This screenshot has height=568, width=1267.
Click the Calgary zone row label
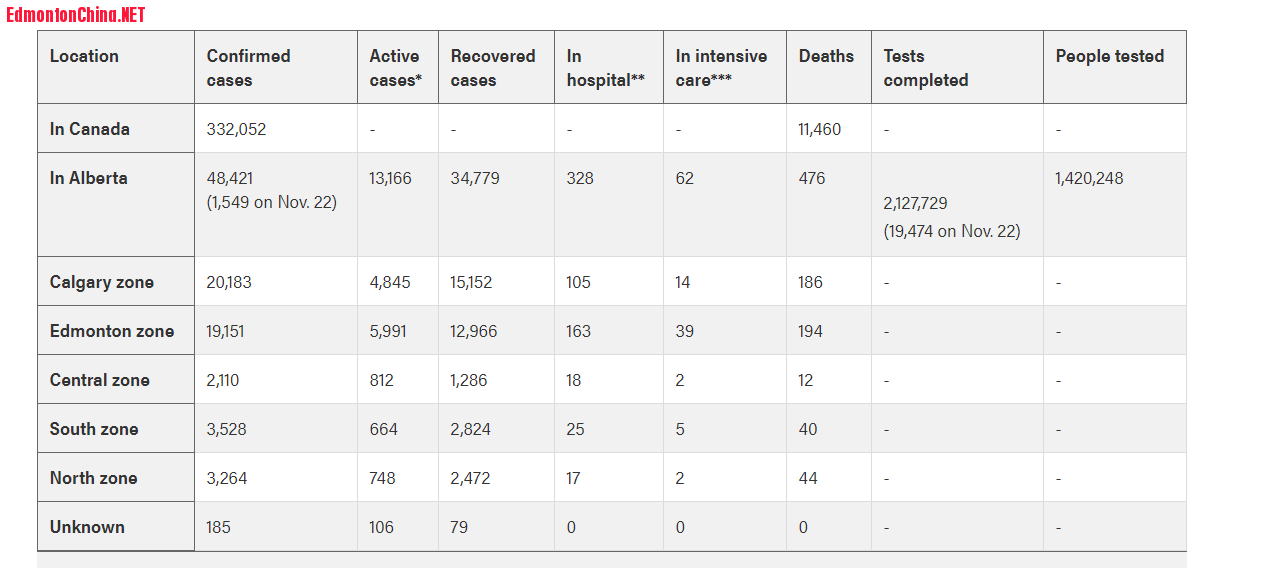(102, 282)
